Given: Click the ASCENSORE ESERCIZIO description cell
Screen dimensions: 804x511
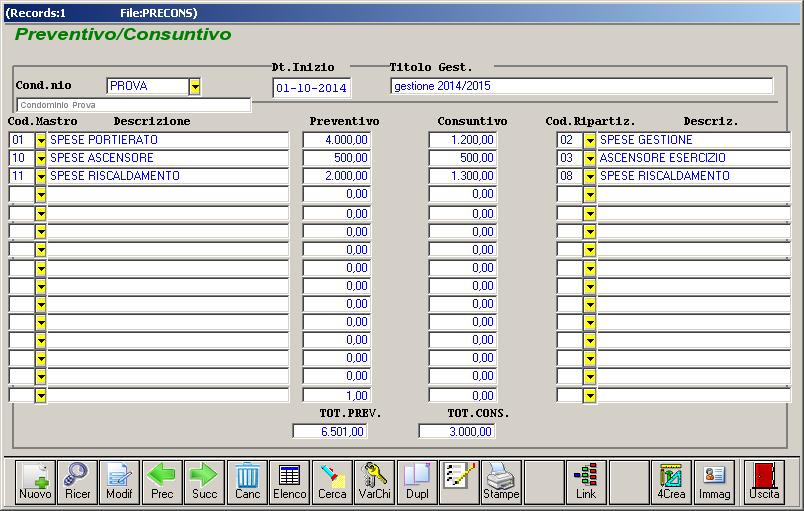Looking at the screenshot, I should [694, 158].
